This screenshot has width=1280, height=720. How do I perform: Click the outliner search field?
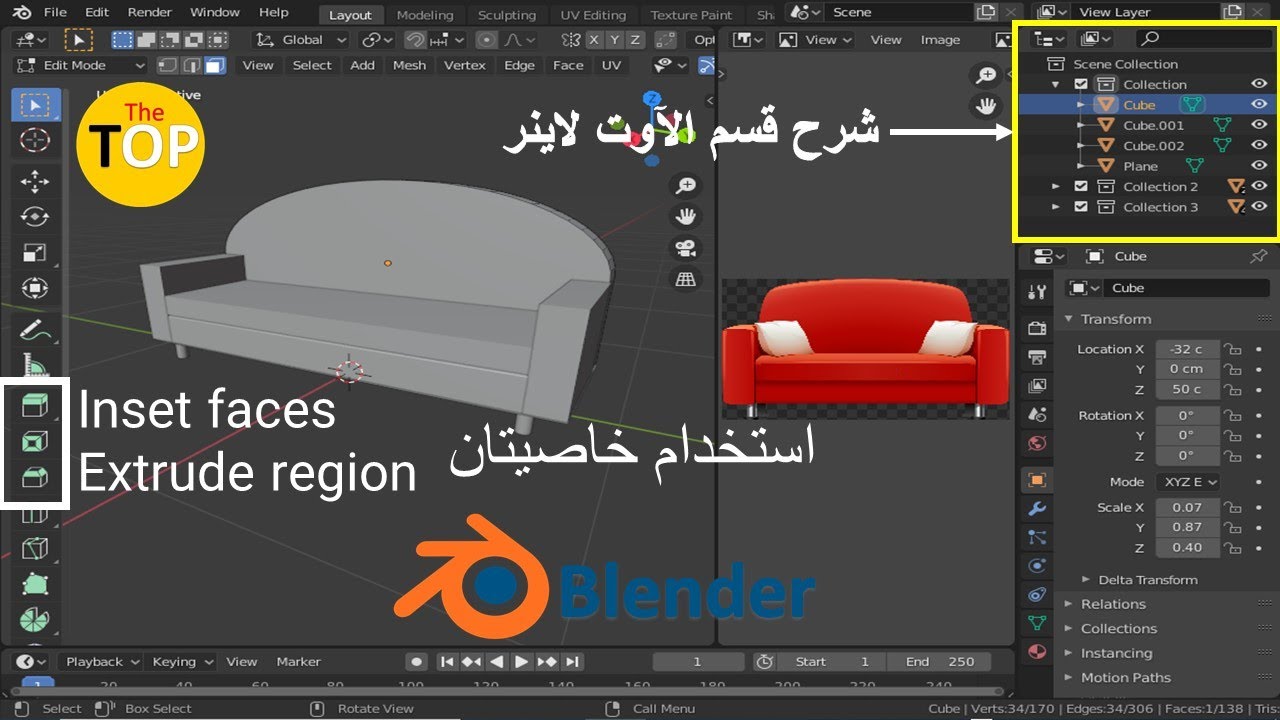coord(1204,38)
